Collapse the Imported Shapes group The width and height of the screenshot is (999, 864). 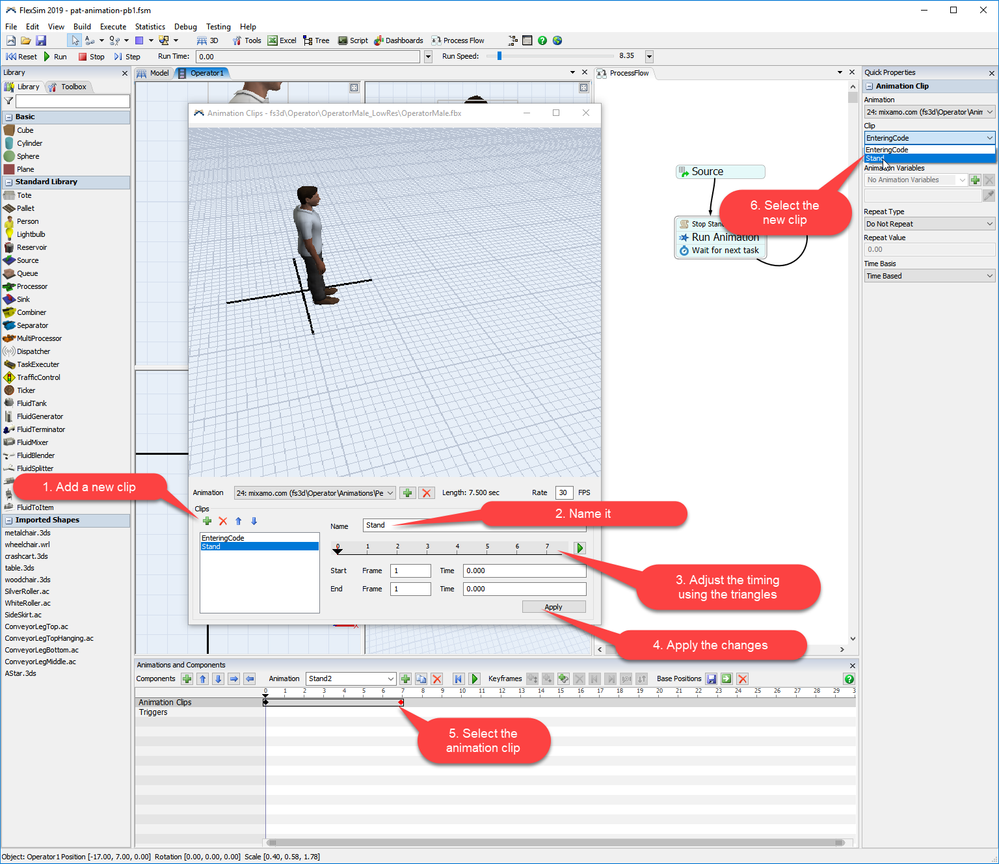9,521
